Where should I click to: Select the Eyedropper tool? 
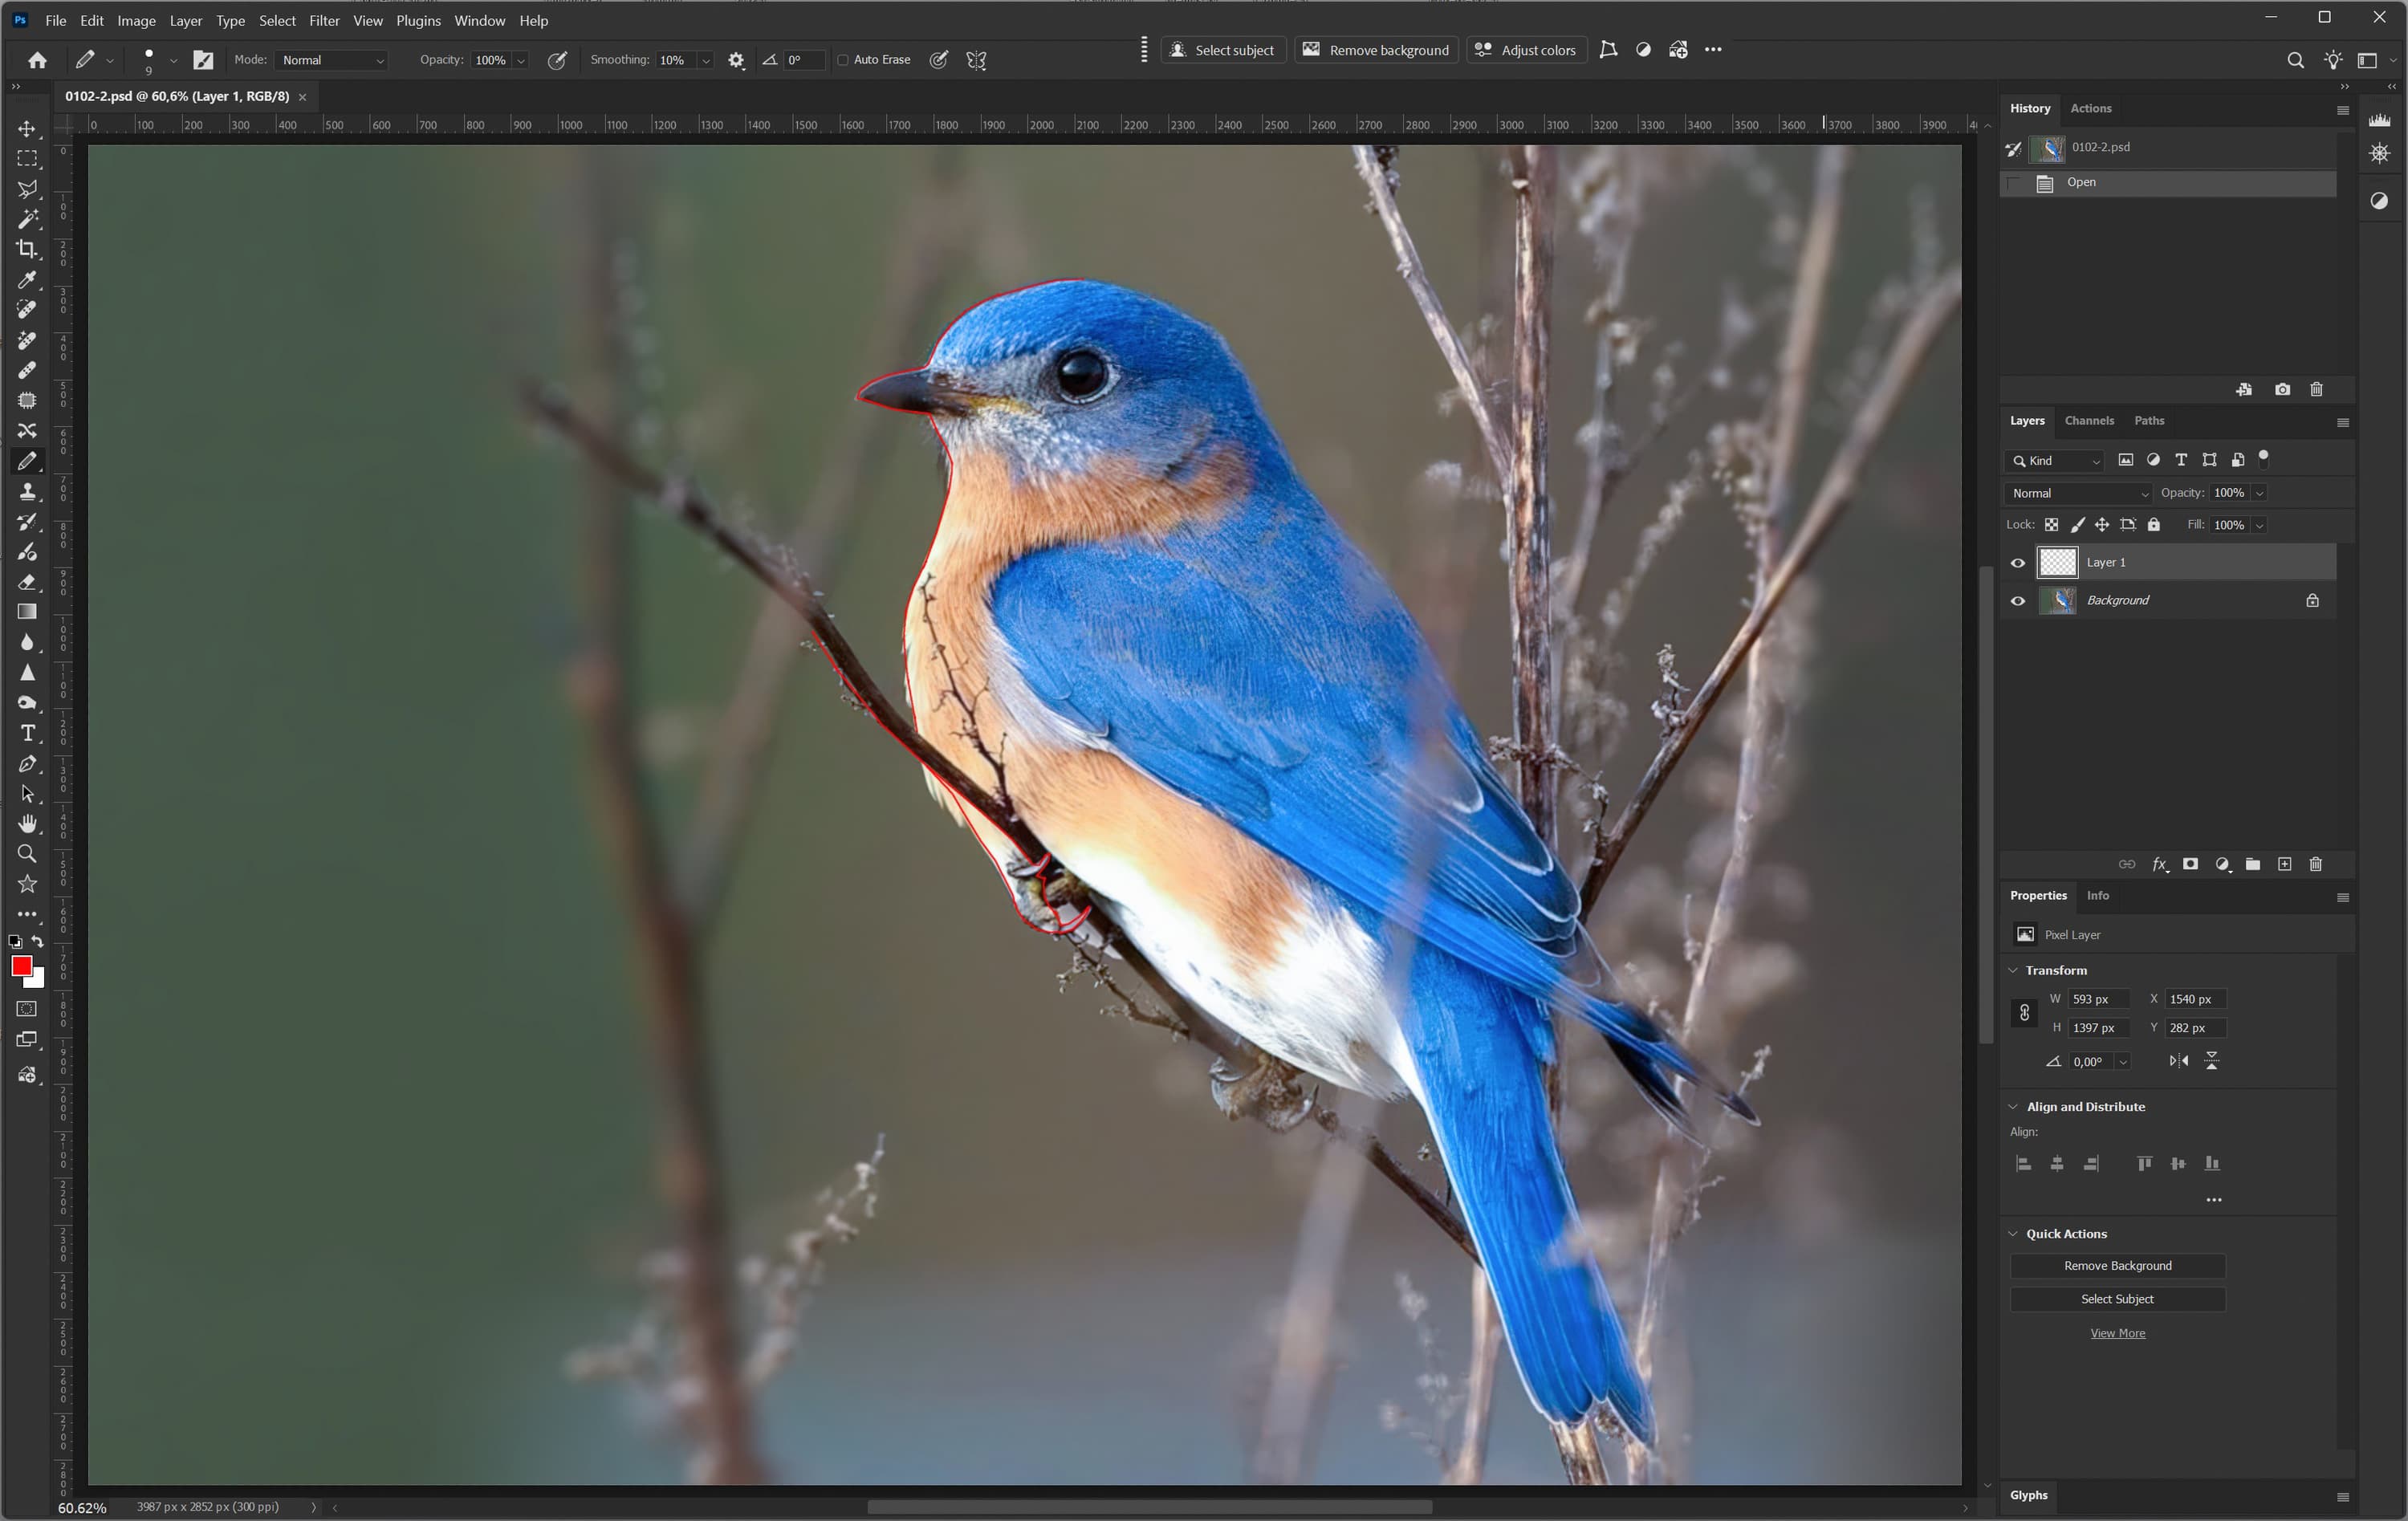point(27,280)
